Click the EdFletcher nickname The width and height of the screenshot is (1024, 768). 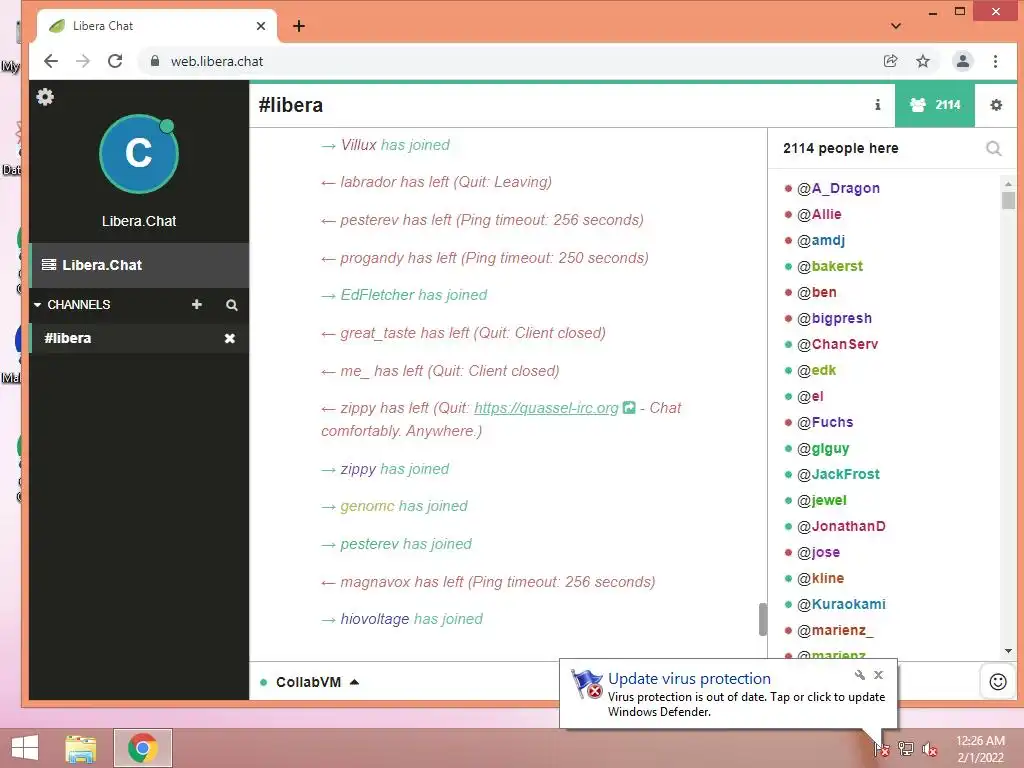[377, 295]
